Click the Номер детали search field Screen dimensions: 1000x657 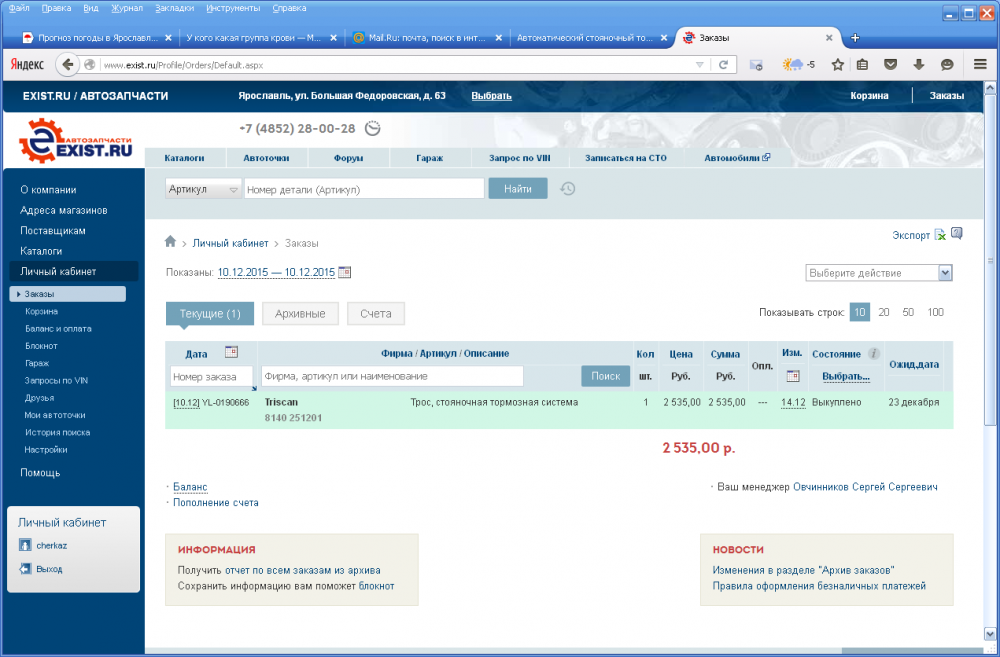click(364, 189)
